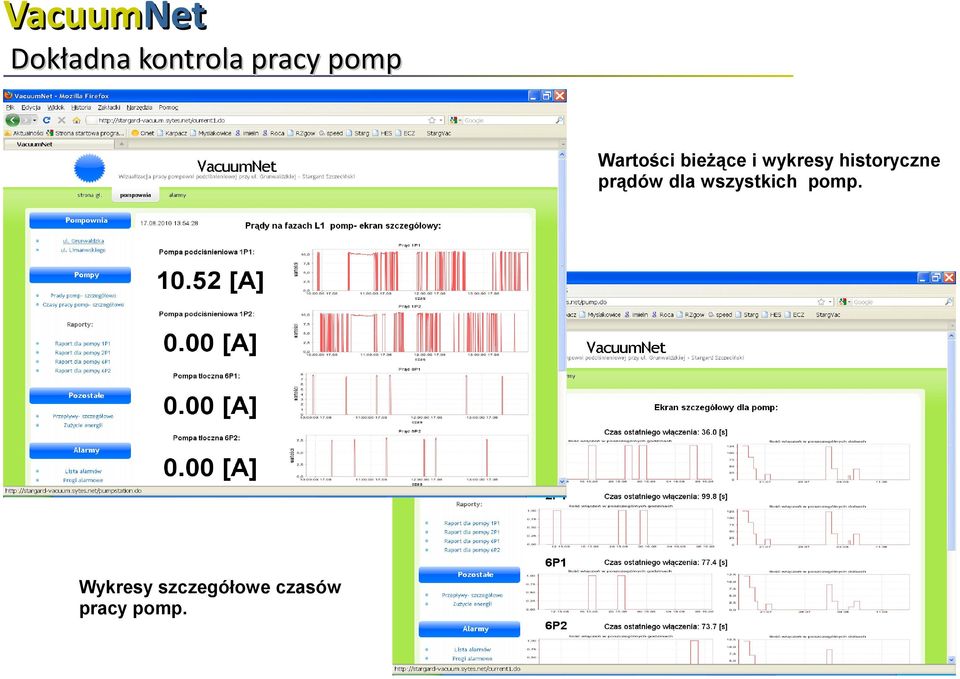Open the ul. Limanowskiego link
This screenshot has width=960, height=679.
click(83, 250)
